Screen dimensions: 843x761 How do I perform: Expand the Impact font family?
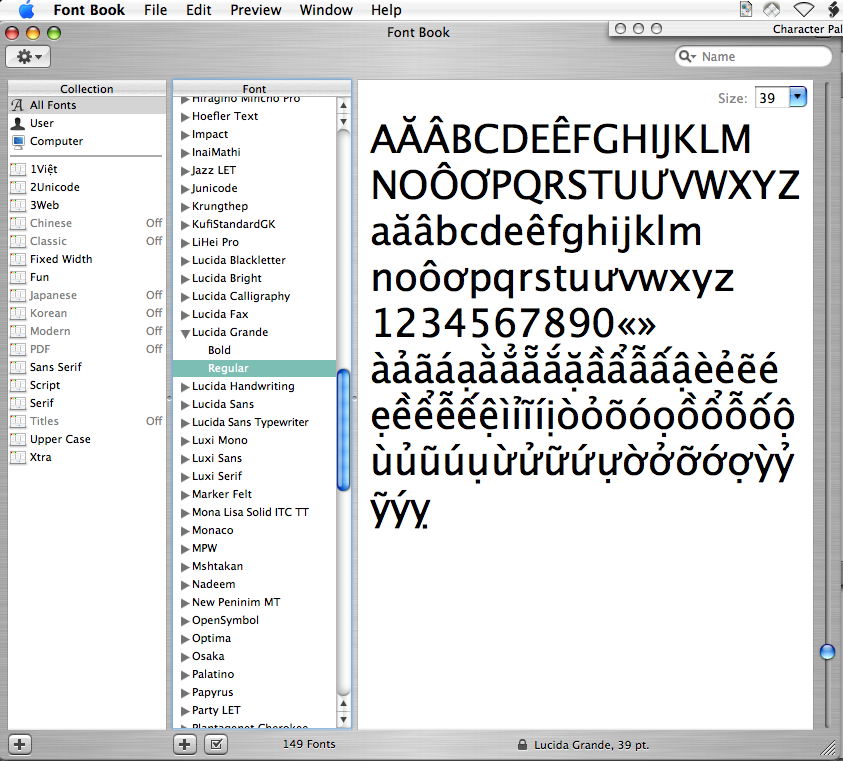point(185,135)
